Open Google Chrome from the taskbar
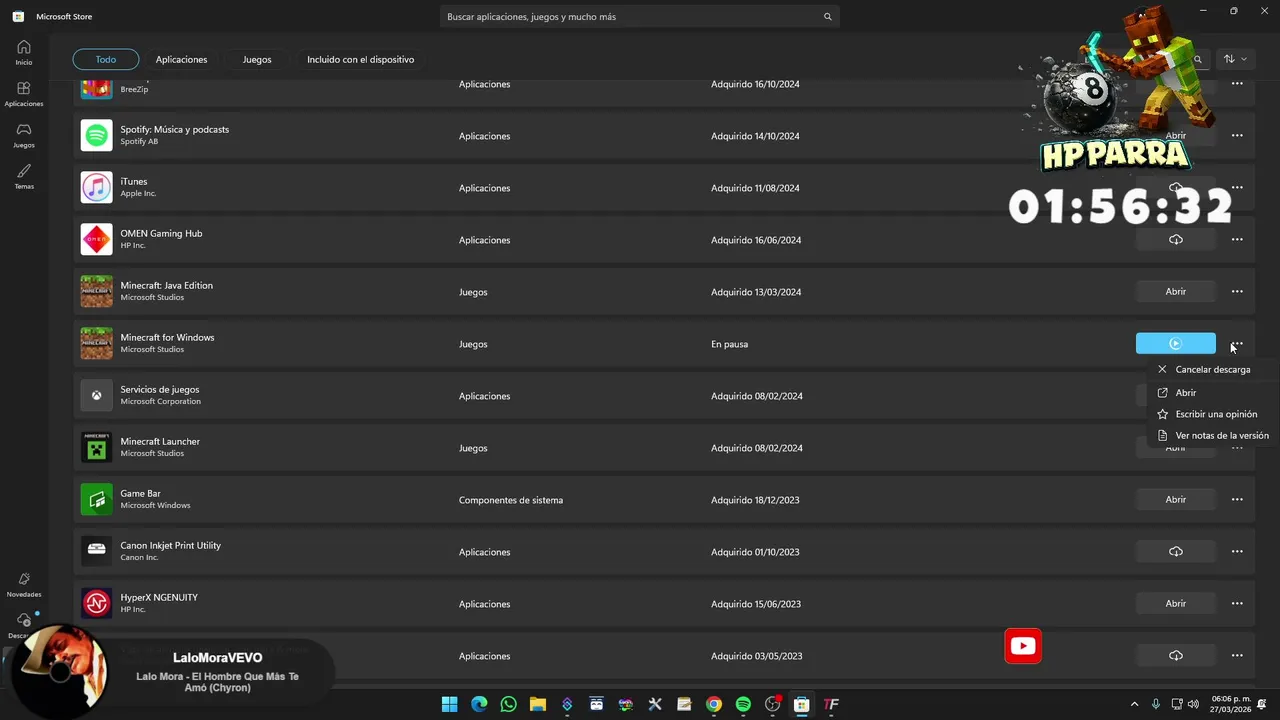This screenshot has width=1280, height=720. [713, 704]
